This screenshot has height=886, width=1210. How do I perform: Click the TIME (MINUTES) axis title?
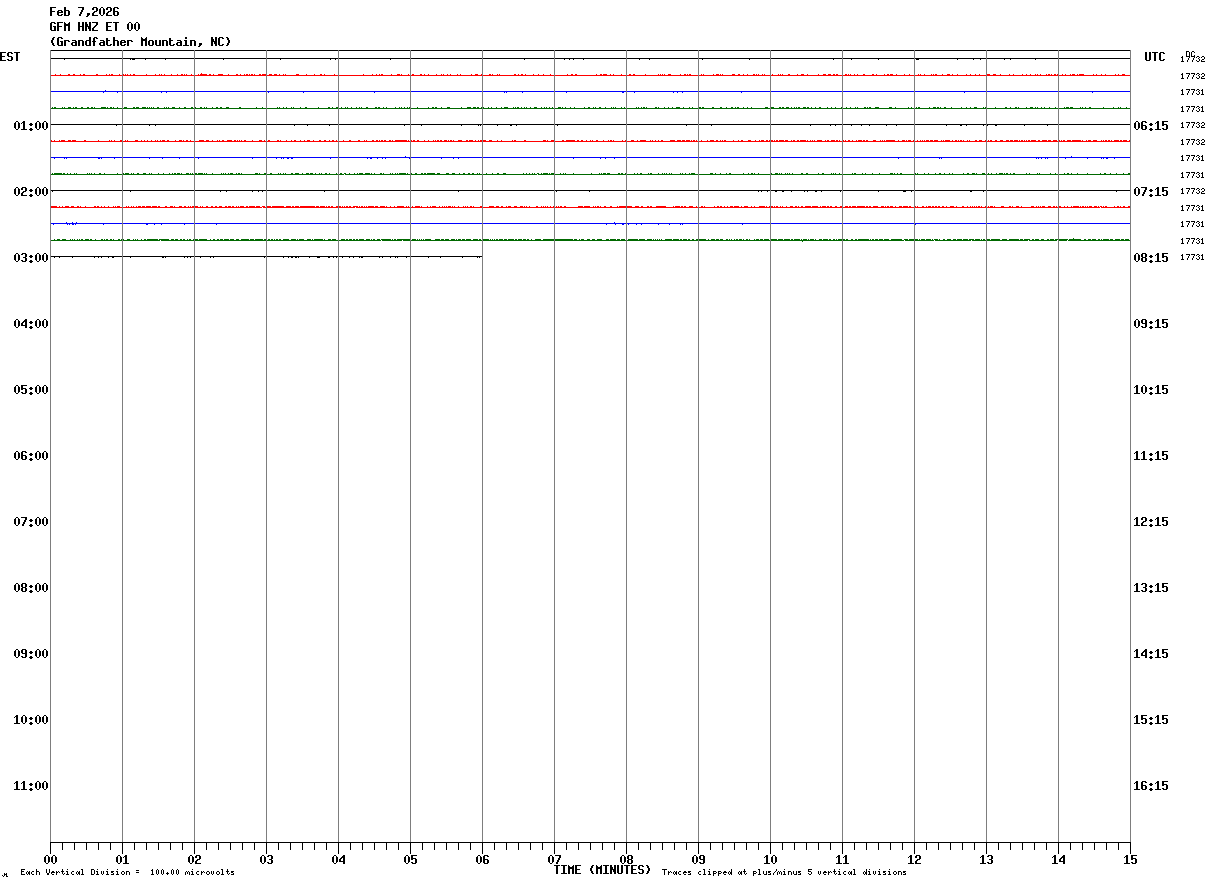click(x=602, y=870)
